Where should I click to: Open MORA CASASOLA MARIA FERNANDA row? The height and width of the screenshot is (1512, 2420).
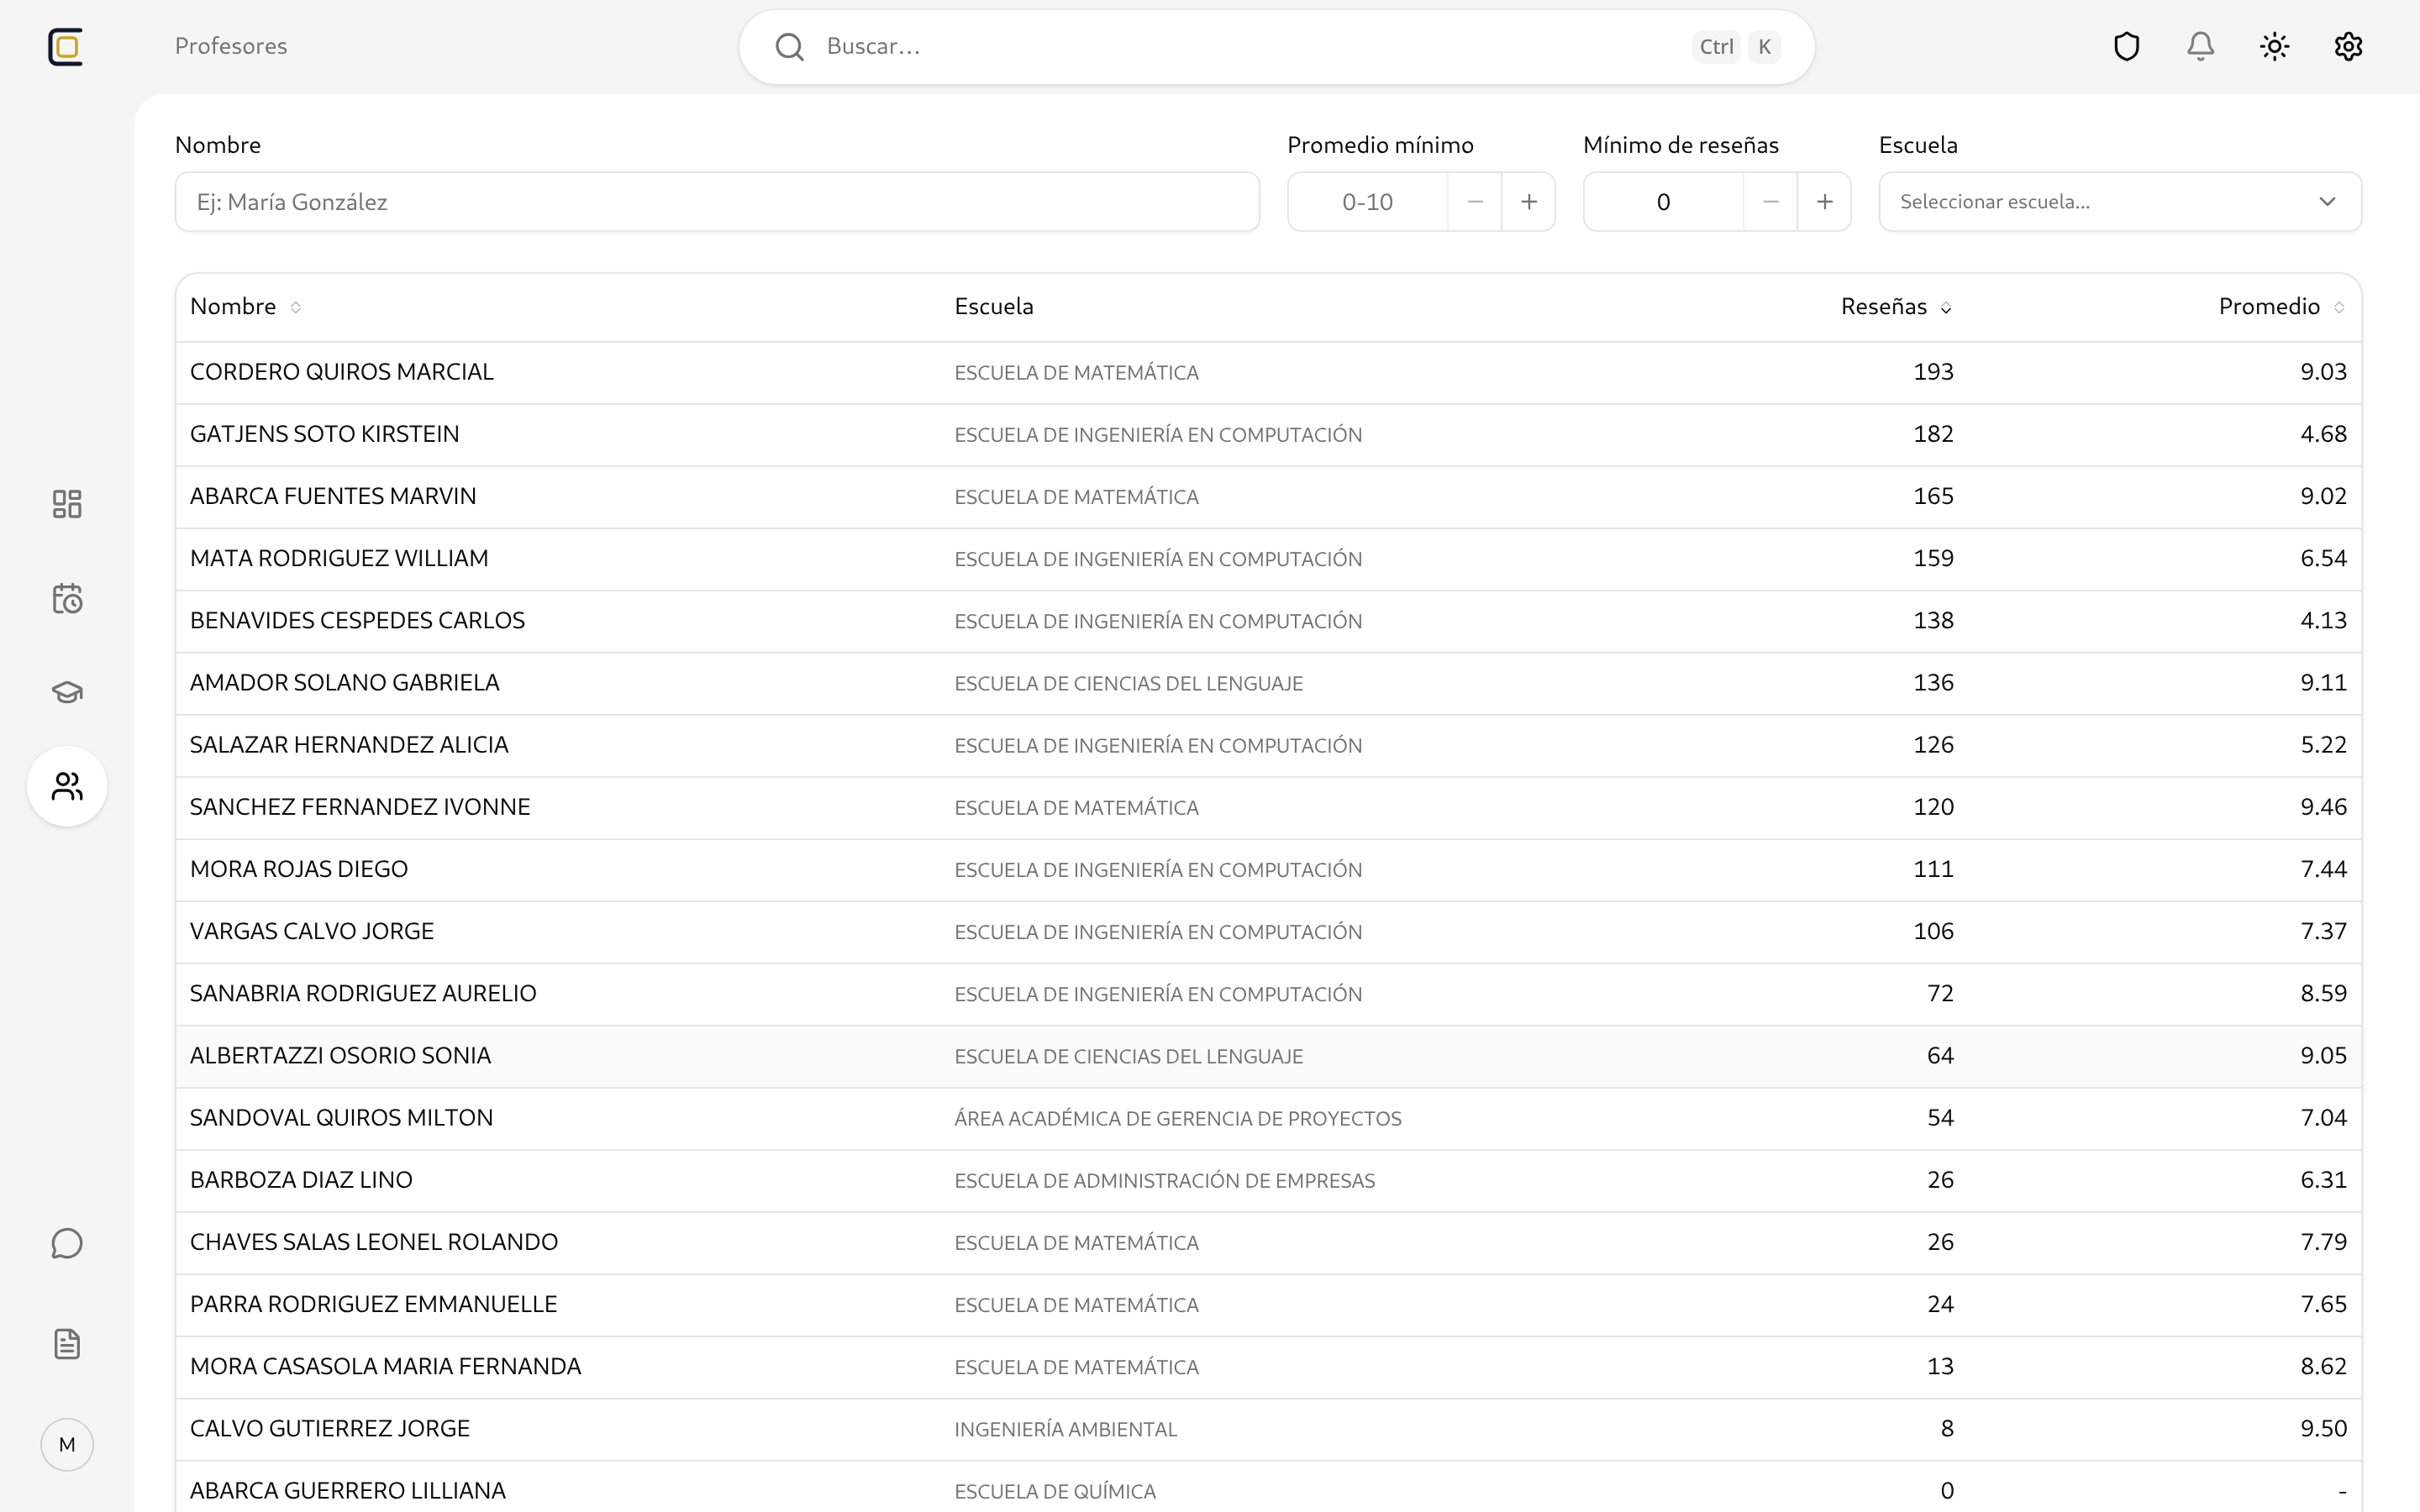point(1268,1366)
